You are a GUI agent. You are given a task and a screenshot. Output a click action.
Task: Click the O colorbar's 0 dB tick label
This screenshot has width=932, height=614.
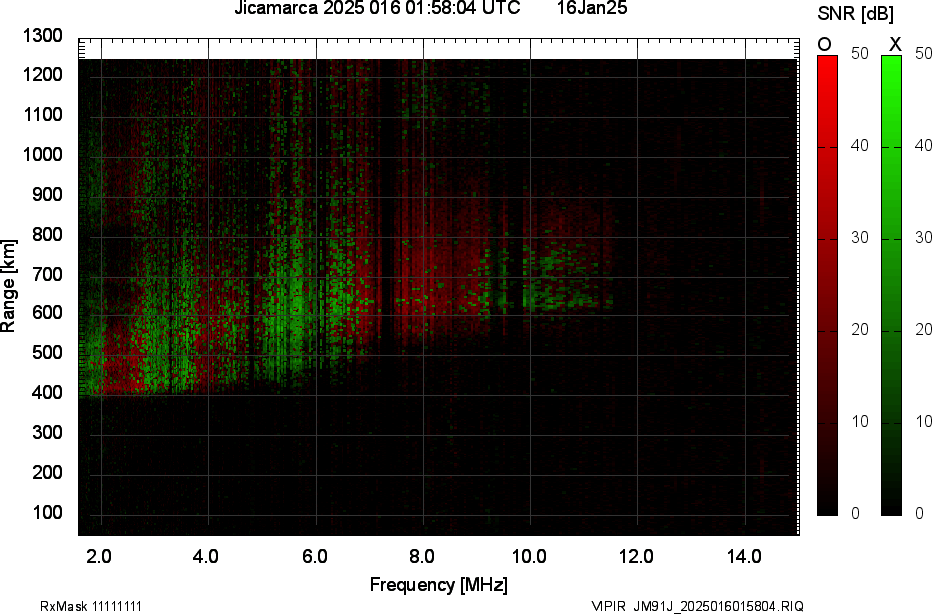pyautogui.click(x=855, y=514)
